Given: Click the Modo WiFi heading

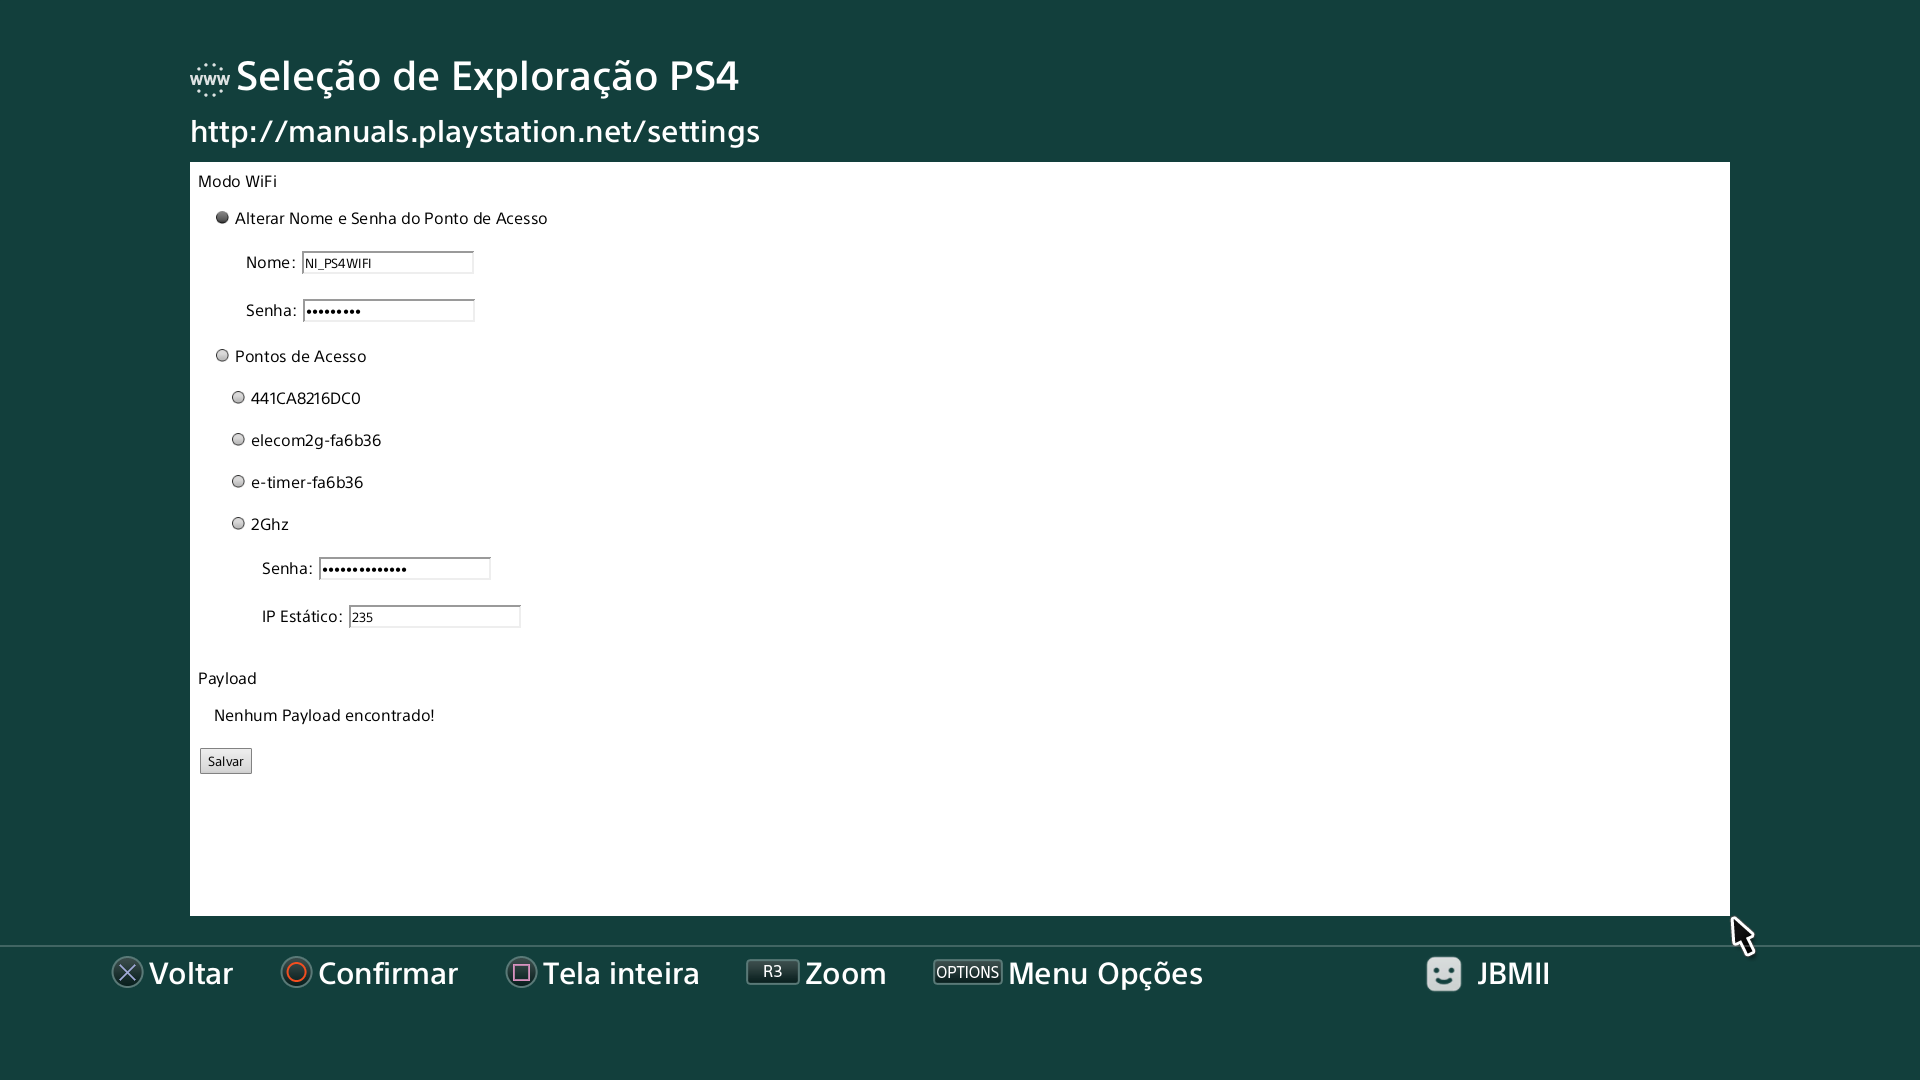Looking at the screenshot, I should 237,181.
